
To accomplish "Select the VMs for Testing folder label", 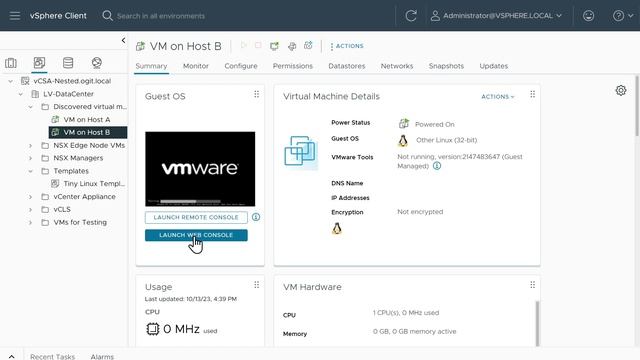I will [80, 222].
